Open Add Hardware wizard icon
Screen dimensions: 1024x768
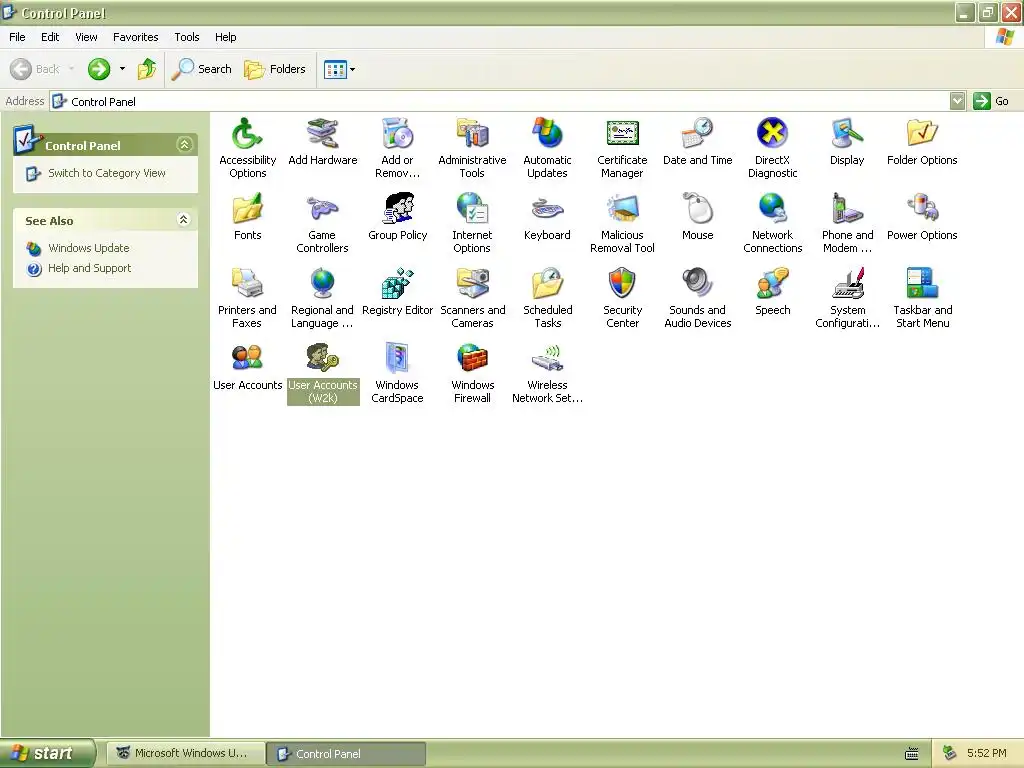pos(322,134)
